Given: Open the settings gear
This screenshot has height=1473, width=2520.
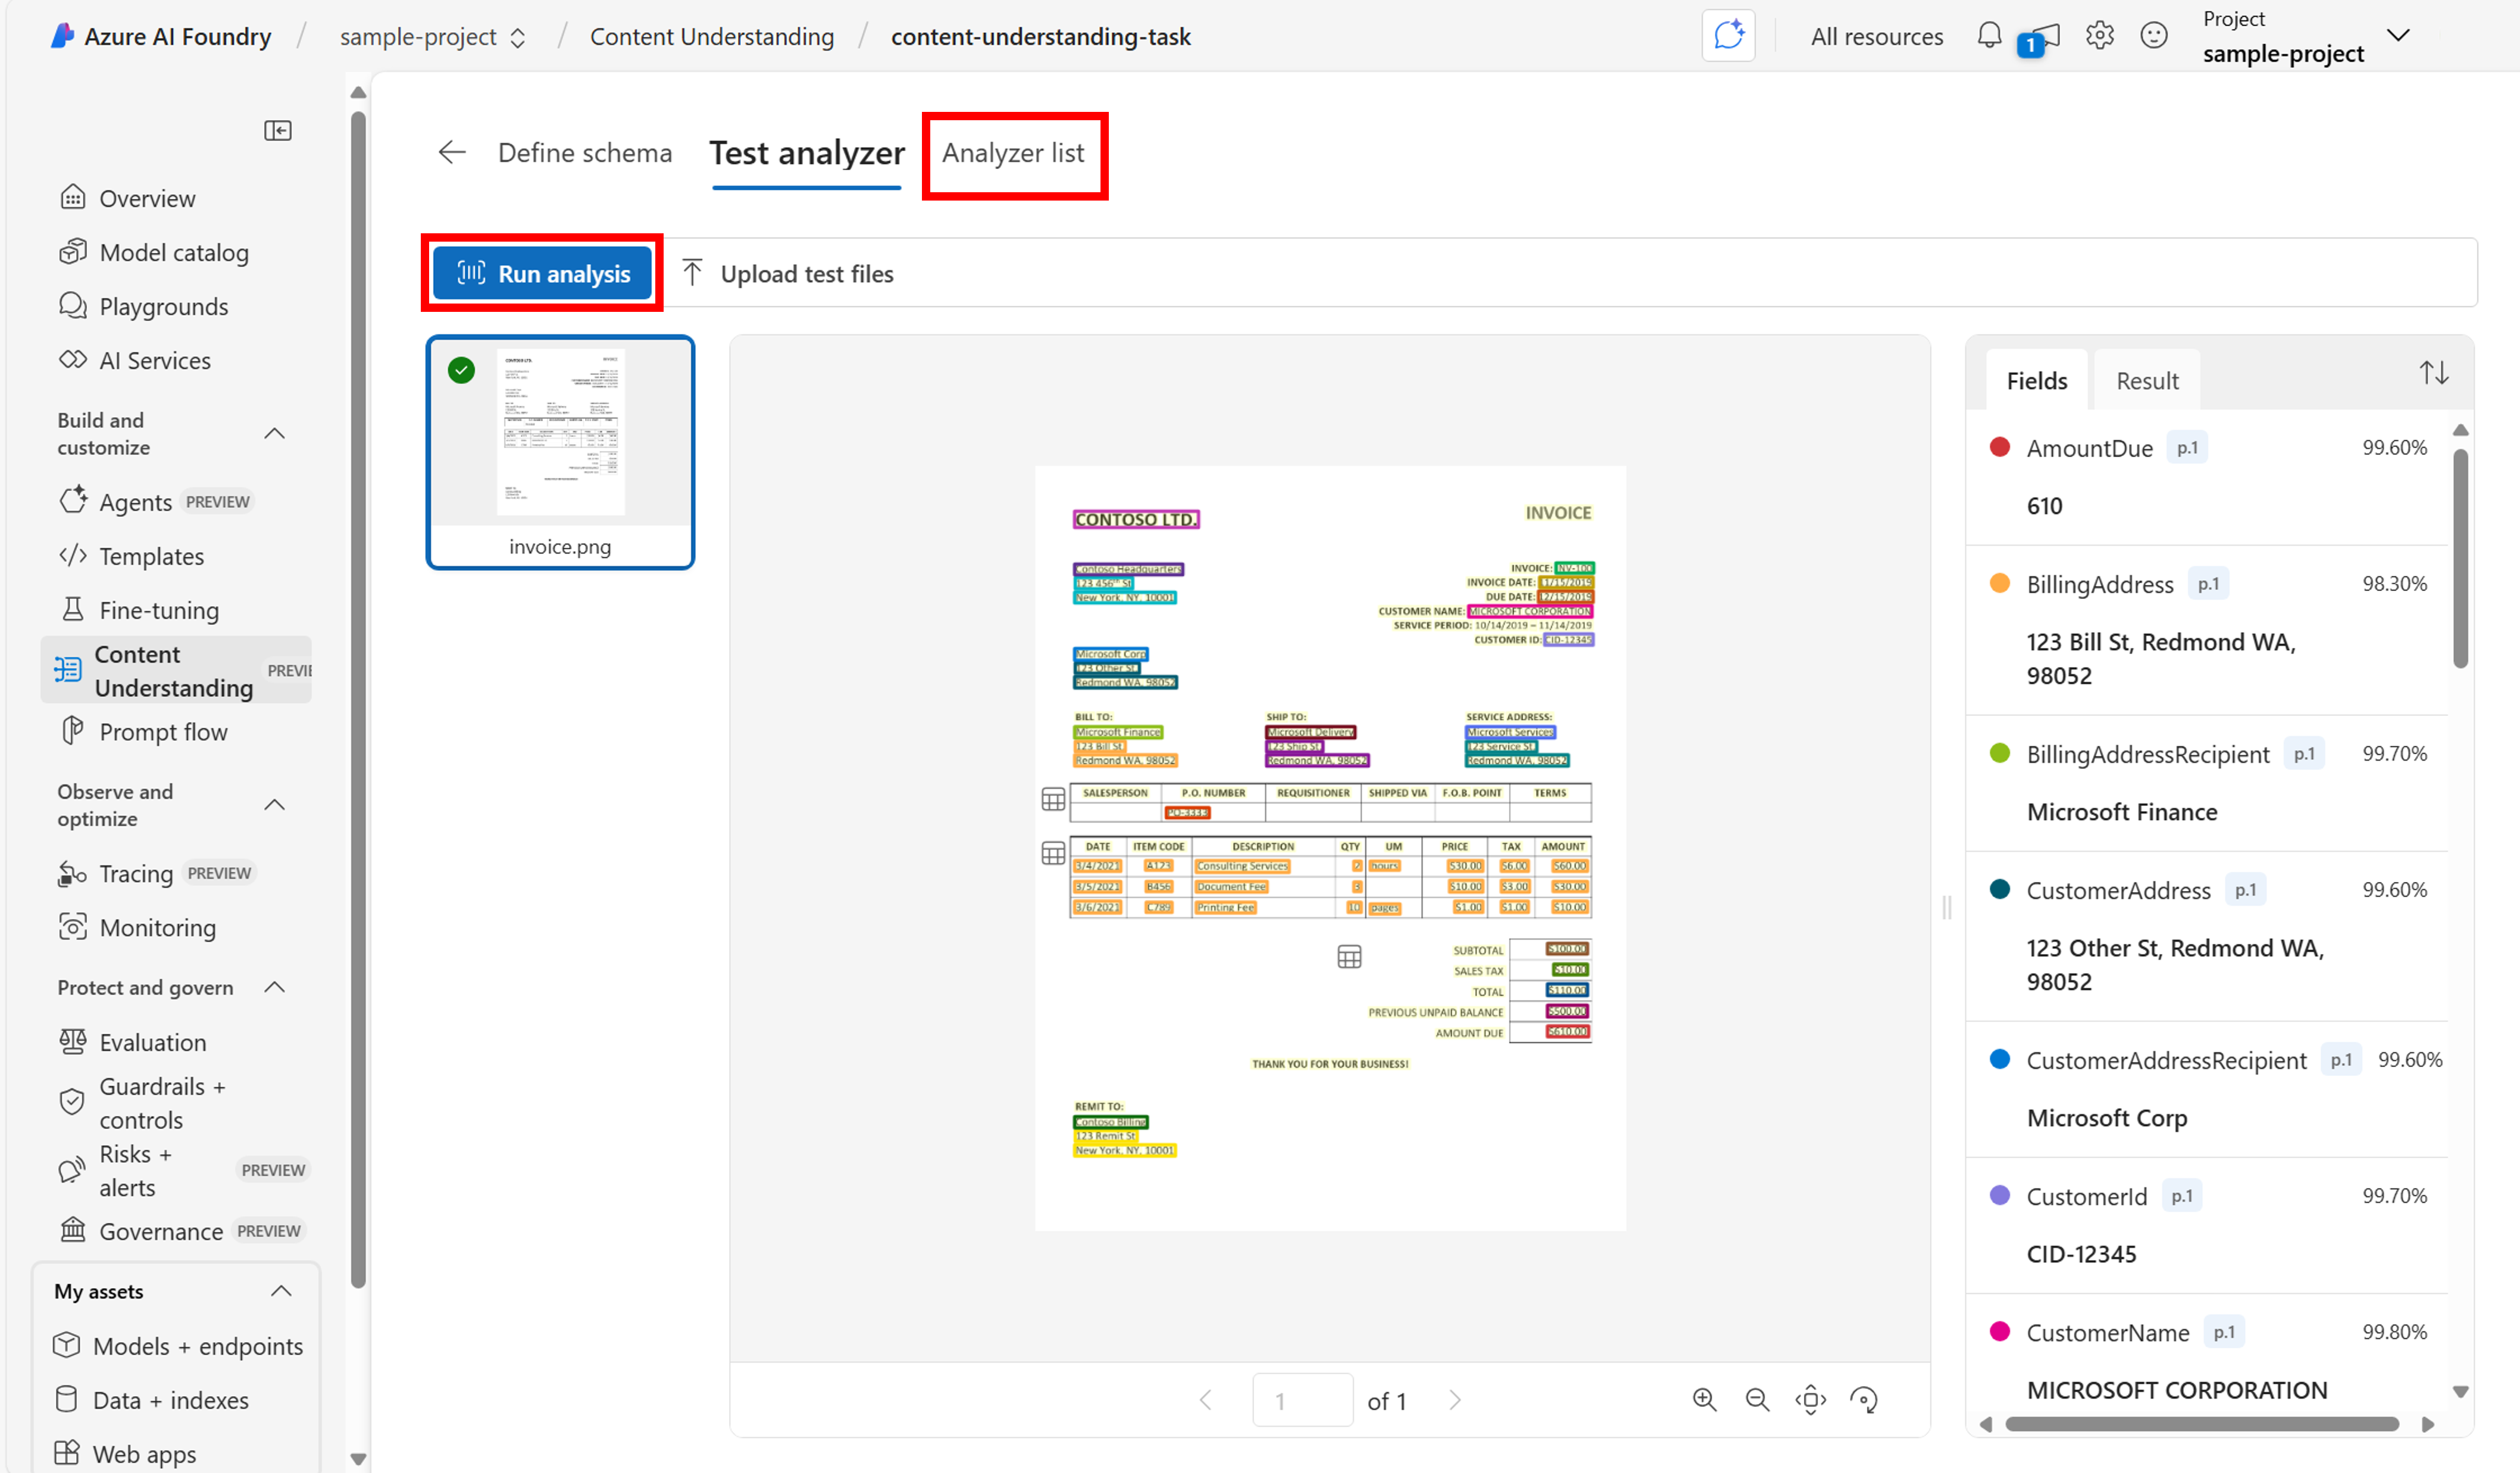Looking at the screenshot, I should (x=2100, y=35).
